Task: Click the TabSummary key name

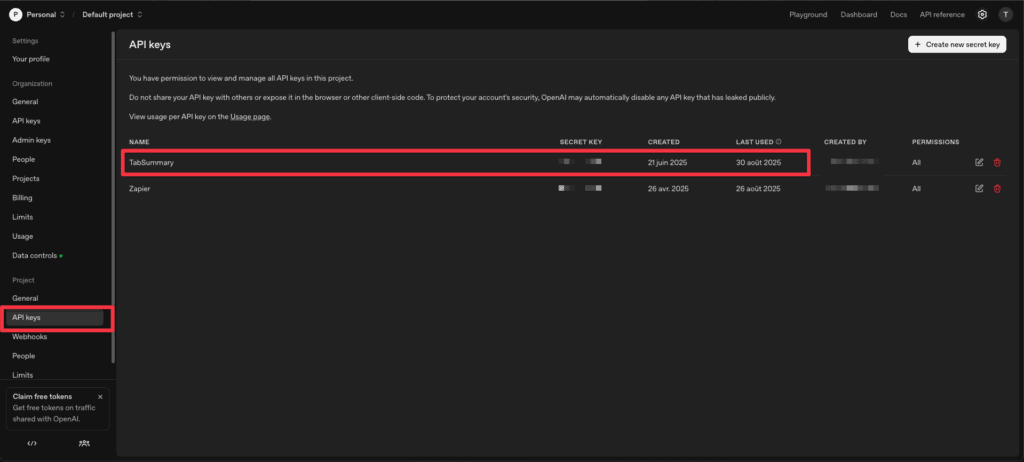Action: click(x=152, y=162)
